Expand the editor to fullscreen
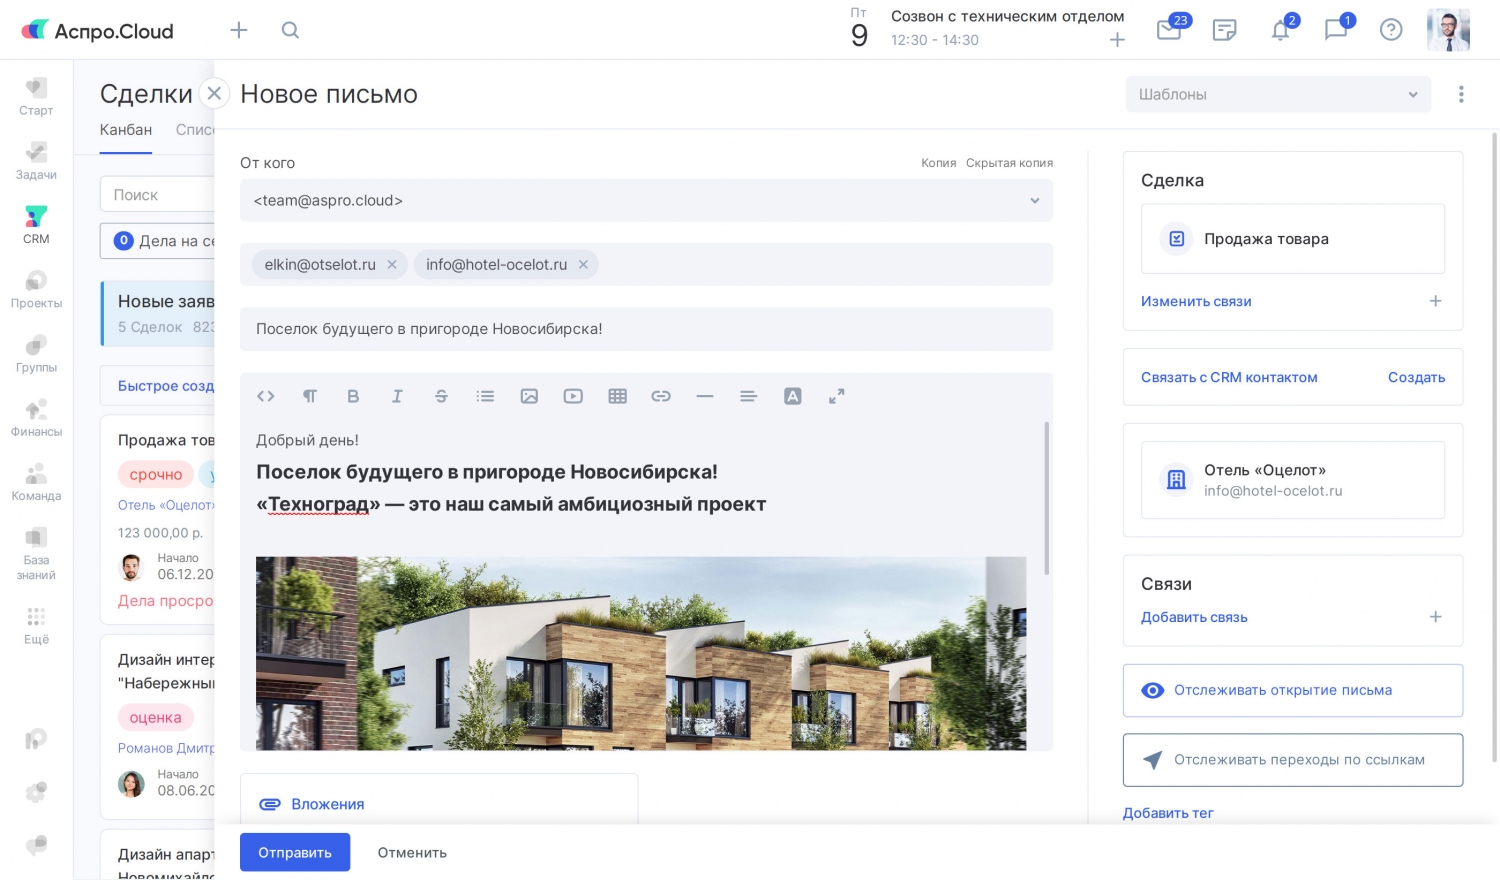 [837, 396]
